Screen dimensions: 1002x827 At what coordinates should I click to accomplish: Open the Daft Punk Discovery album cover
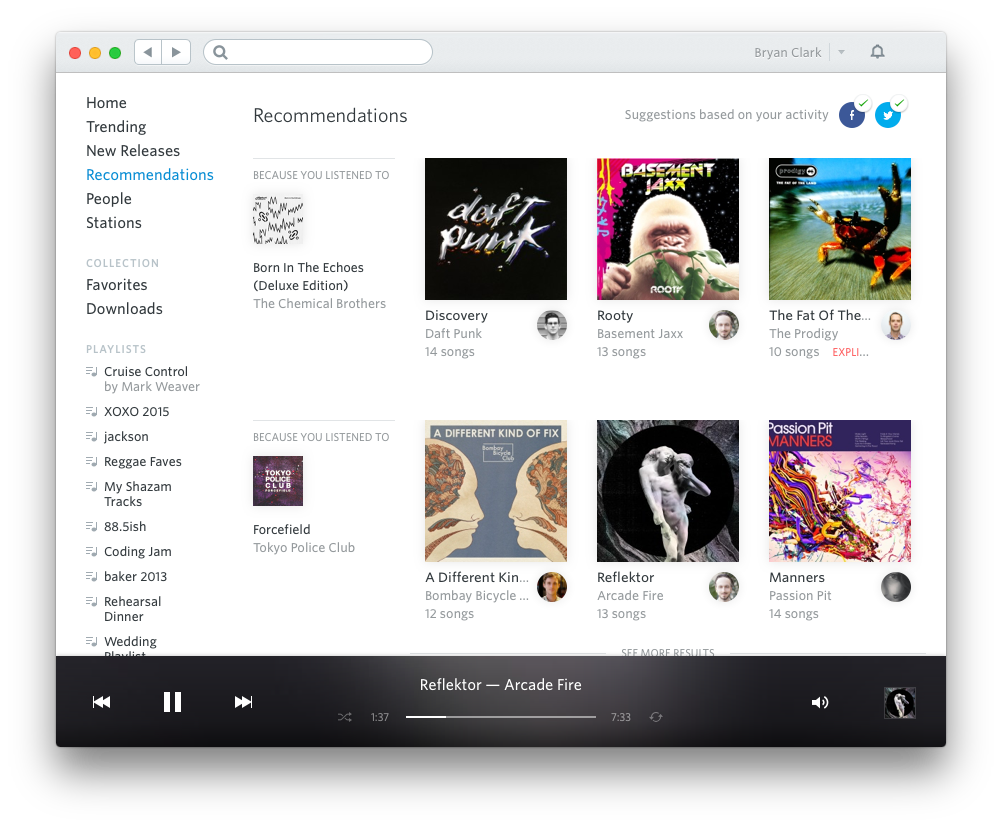496,229
